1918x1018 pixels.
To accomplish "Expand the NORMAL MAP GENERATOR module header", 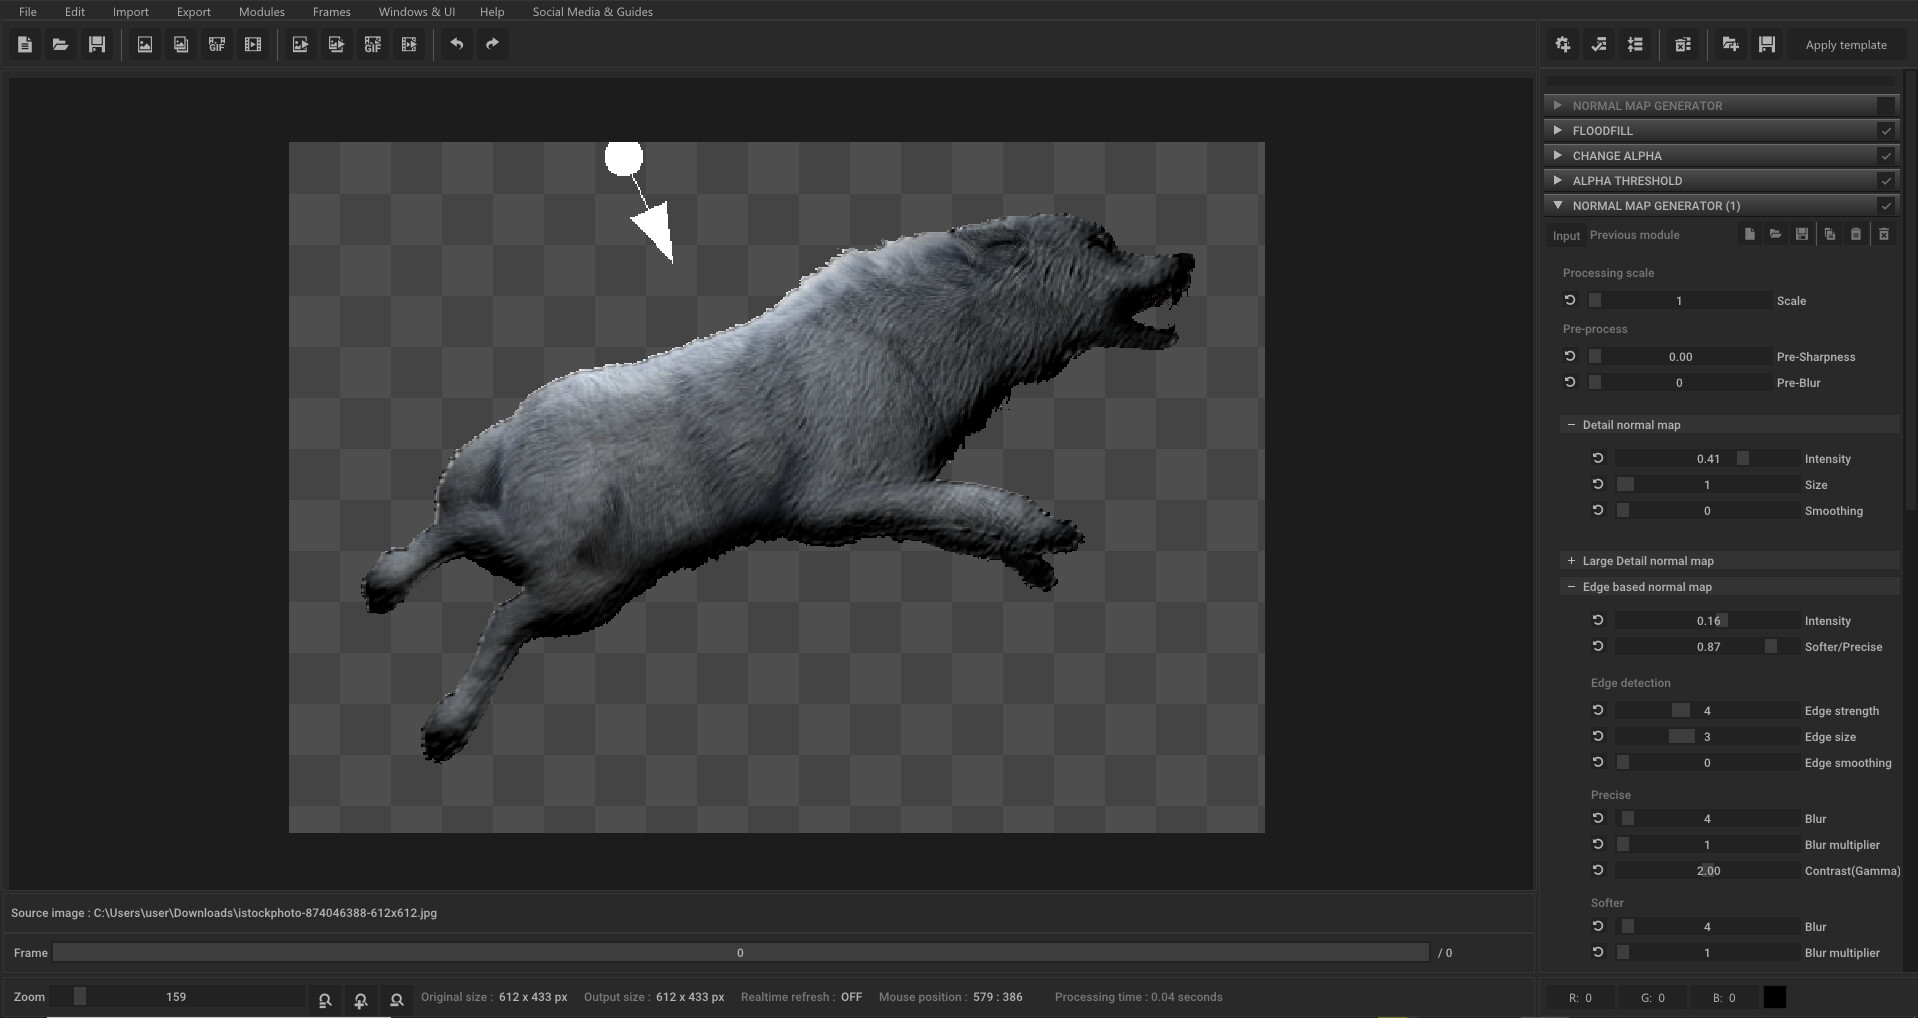I will point(1558,105).
